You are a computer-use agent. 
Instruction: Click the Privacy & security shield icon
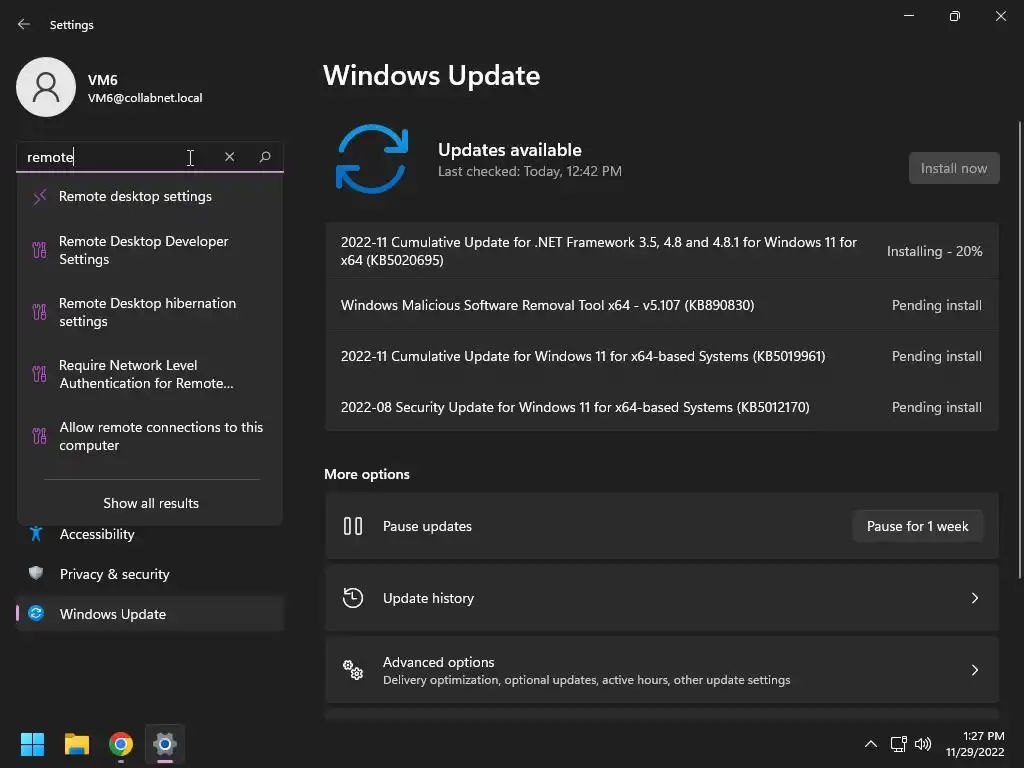36,573
